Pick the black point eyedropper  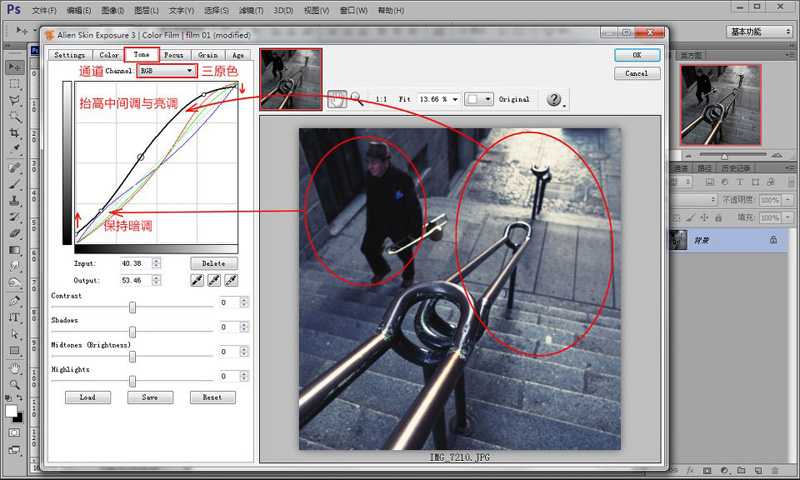197,280
